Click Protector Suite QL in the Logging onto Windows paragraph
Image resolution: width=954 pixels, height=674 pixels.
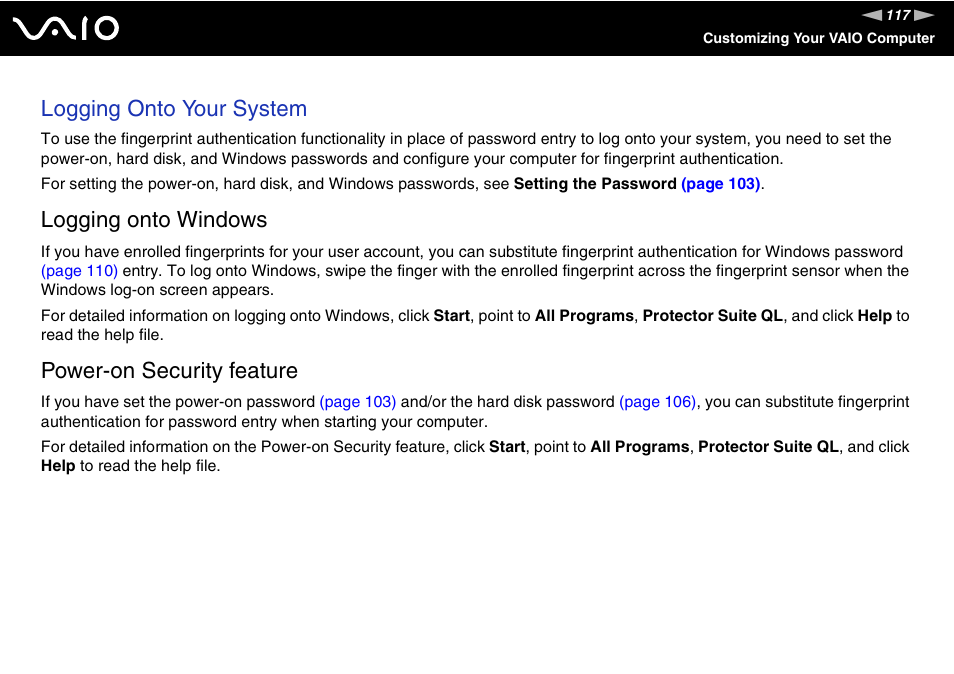point(712,316)
